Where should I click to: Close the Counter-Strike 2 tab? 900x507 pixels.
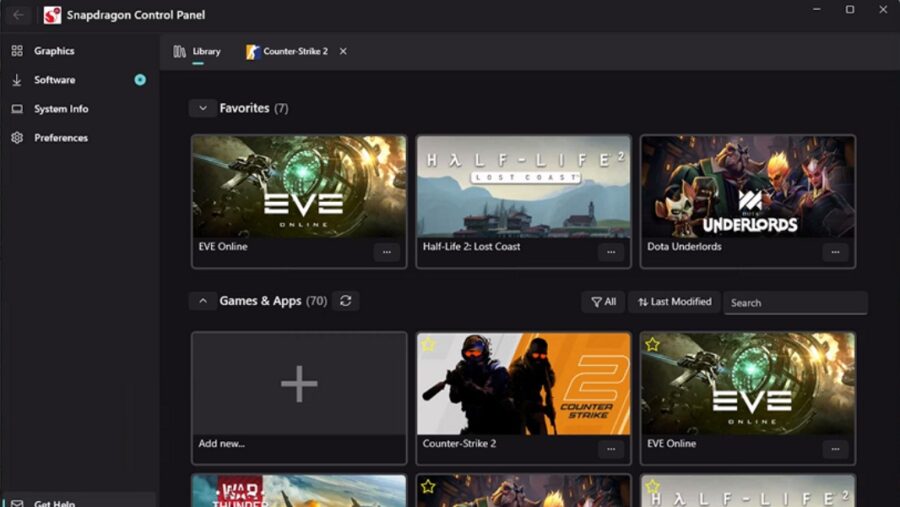[343, 51]
